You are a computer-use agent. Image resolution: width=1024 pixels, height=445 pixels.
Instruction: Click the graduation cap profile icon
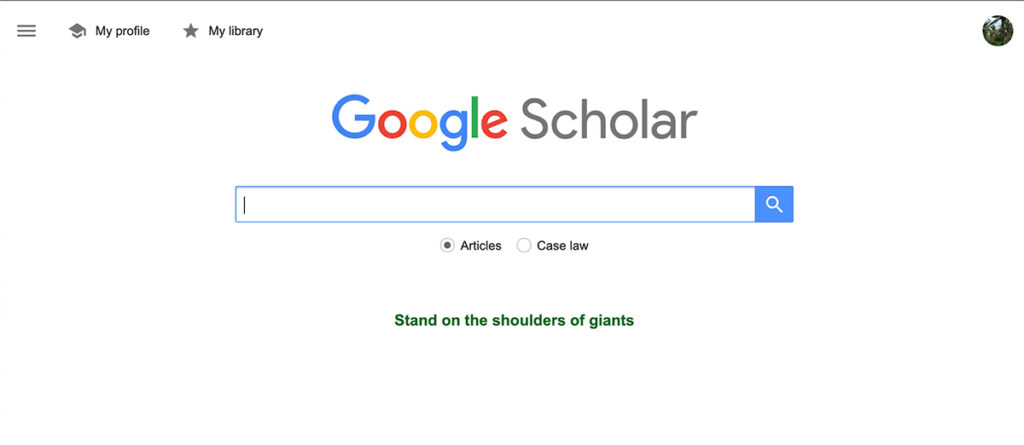pos(77,31)
